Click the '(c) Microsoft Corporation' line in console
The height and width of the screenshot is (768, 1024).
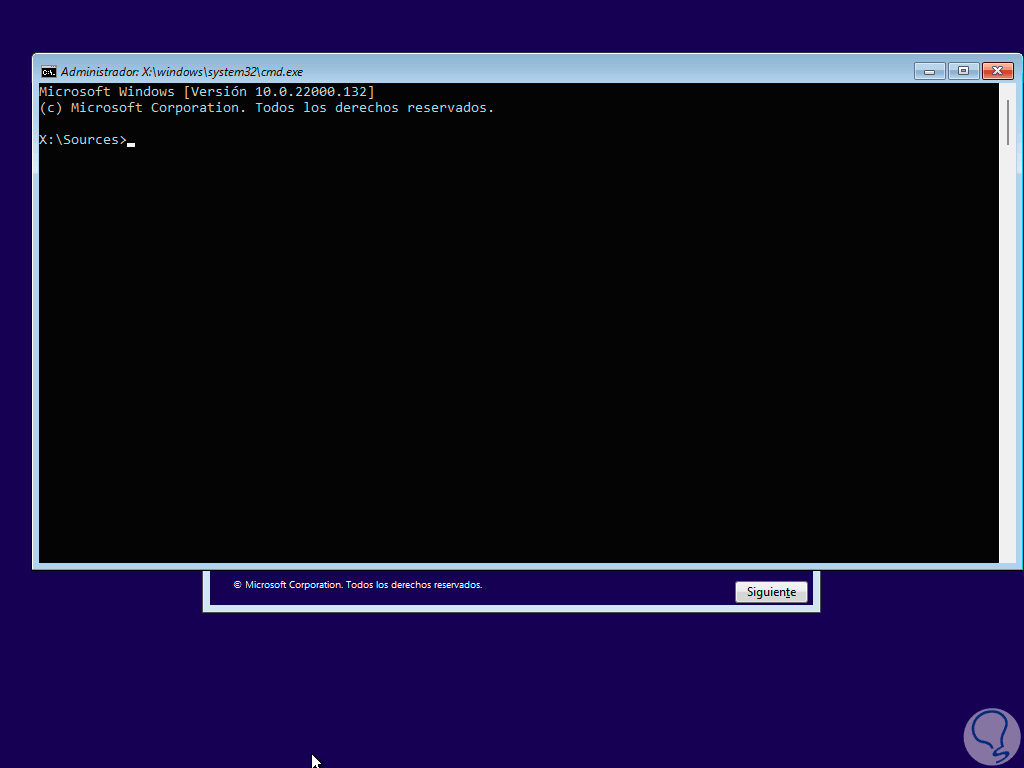[266, 108]
